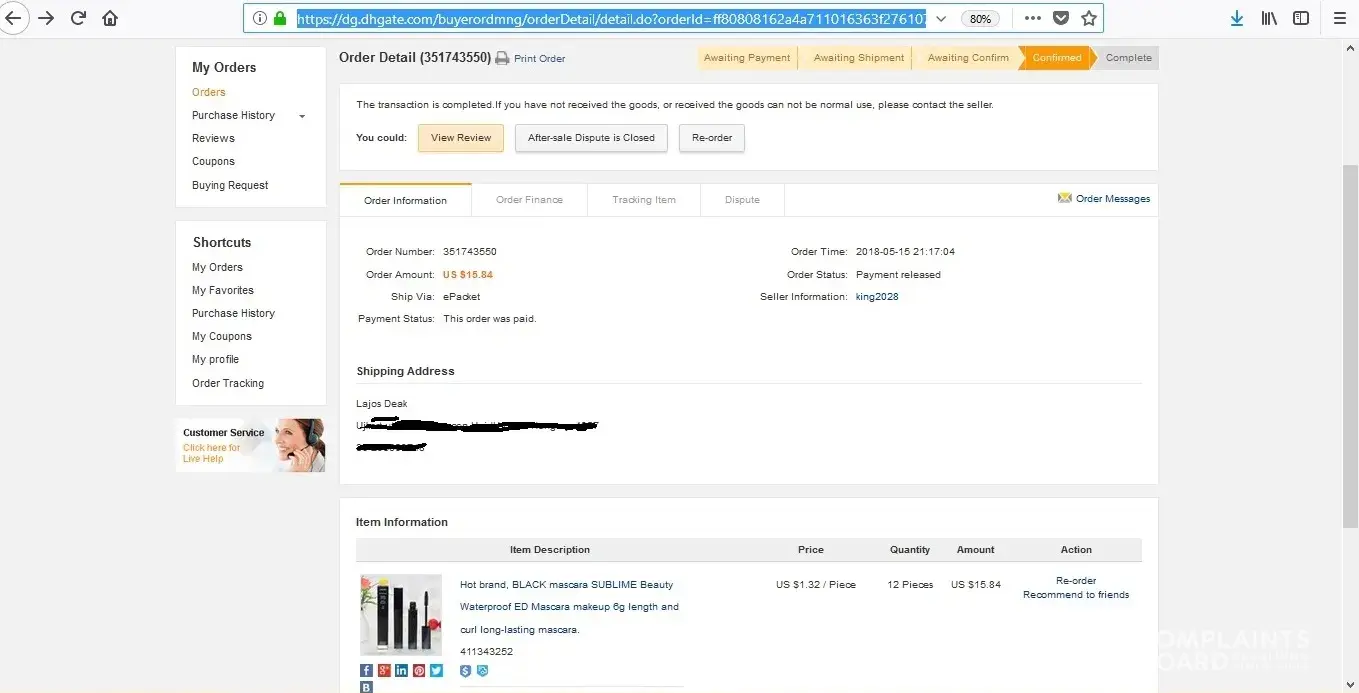
Task: Switch to the Order Finance tab
Action: click(x=529, y=200)
